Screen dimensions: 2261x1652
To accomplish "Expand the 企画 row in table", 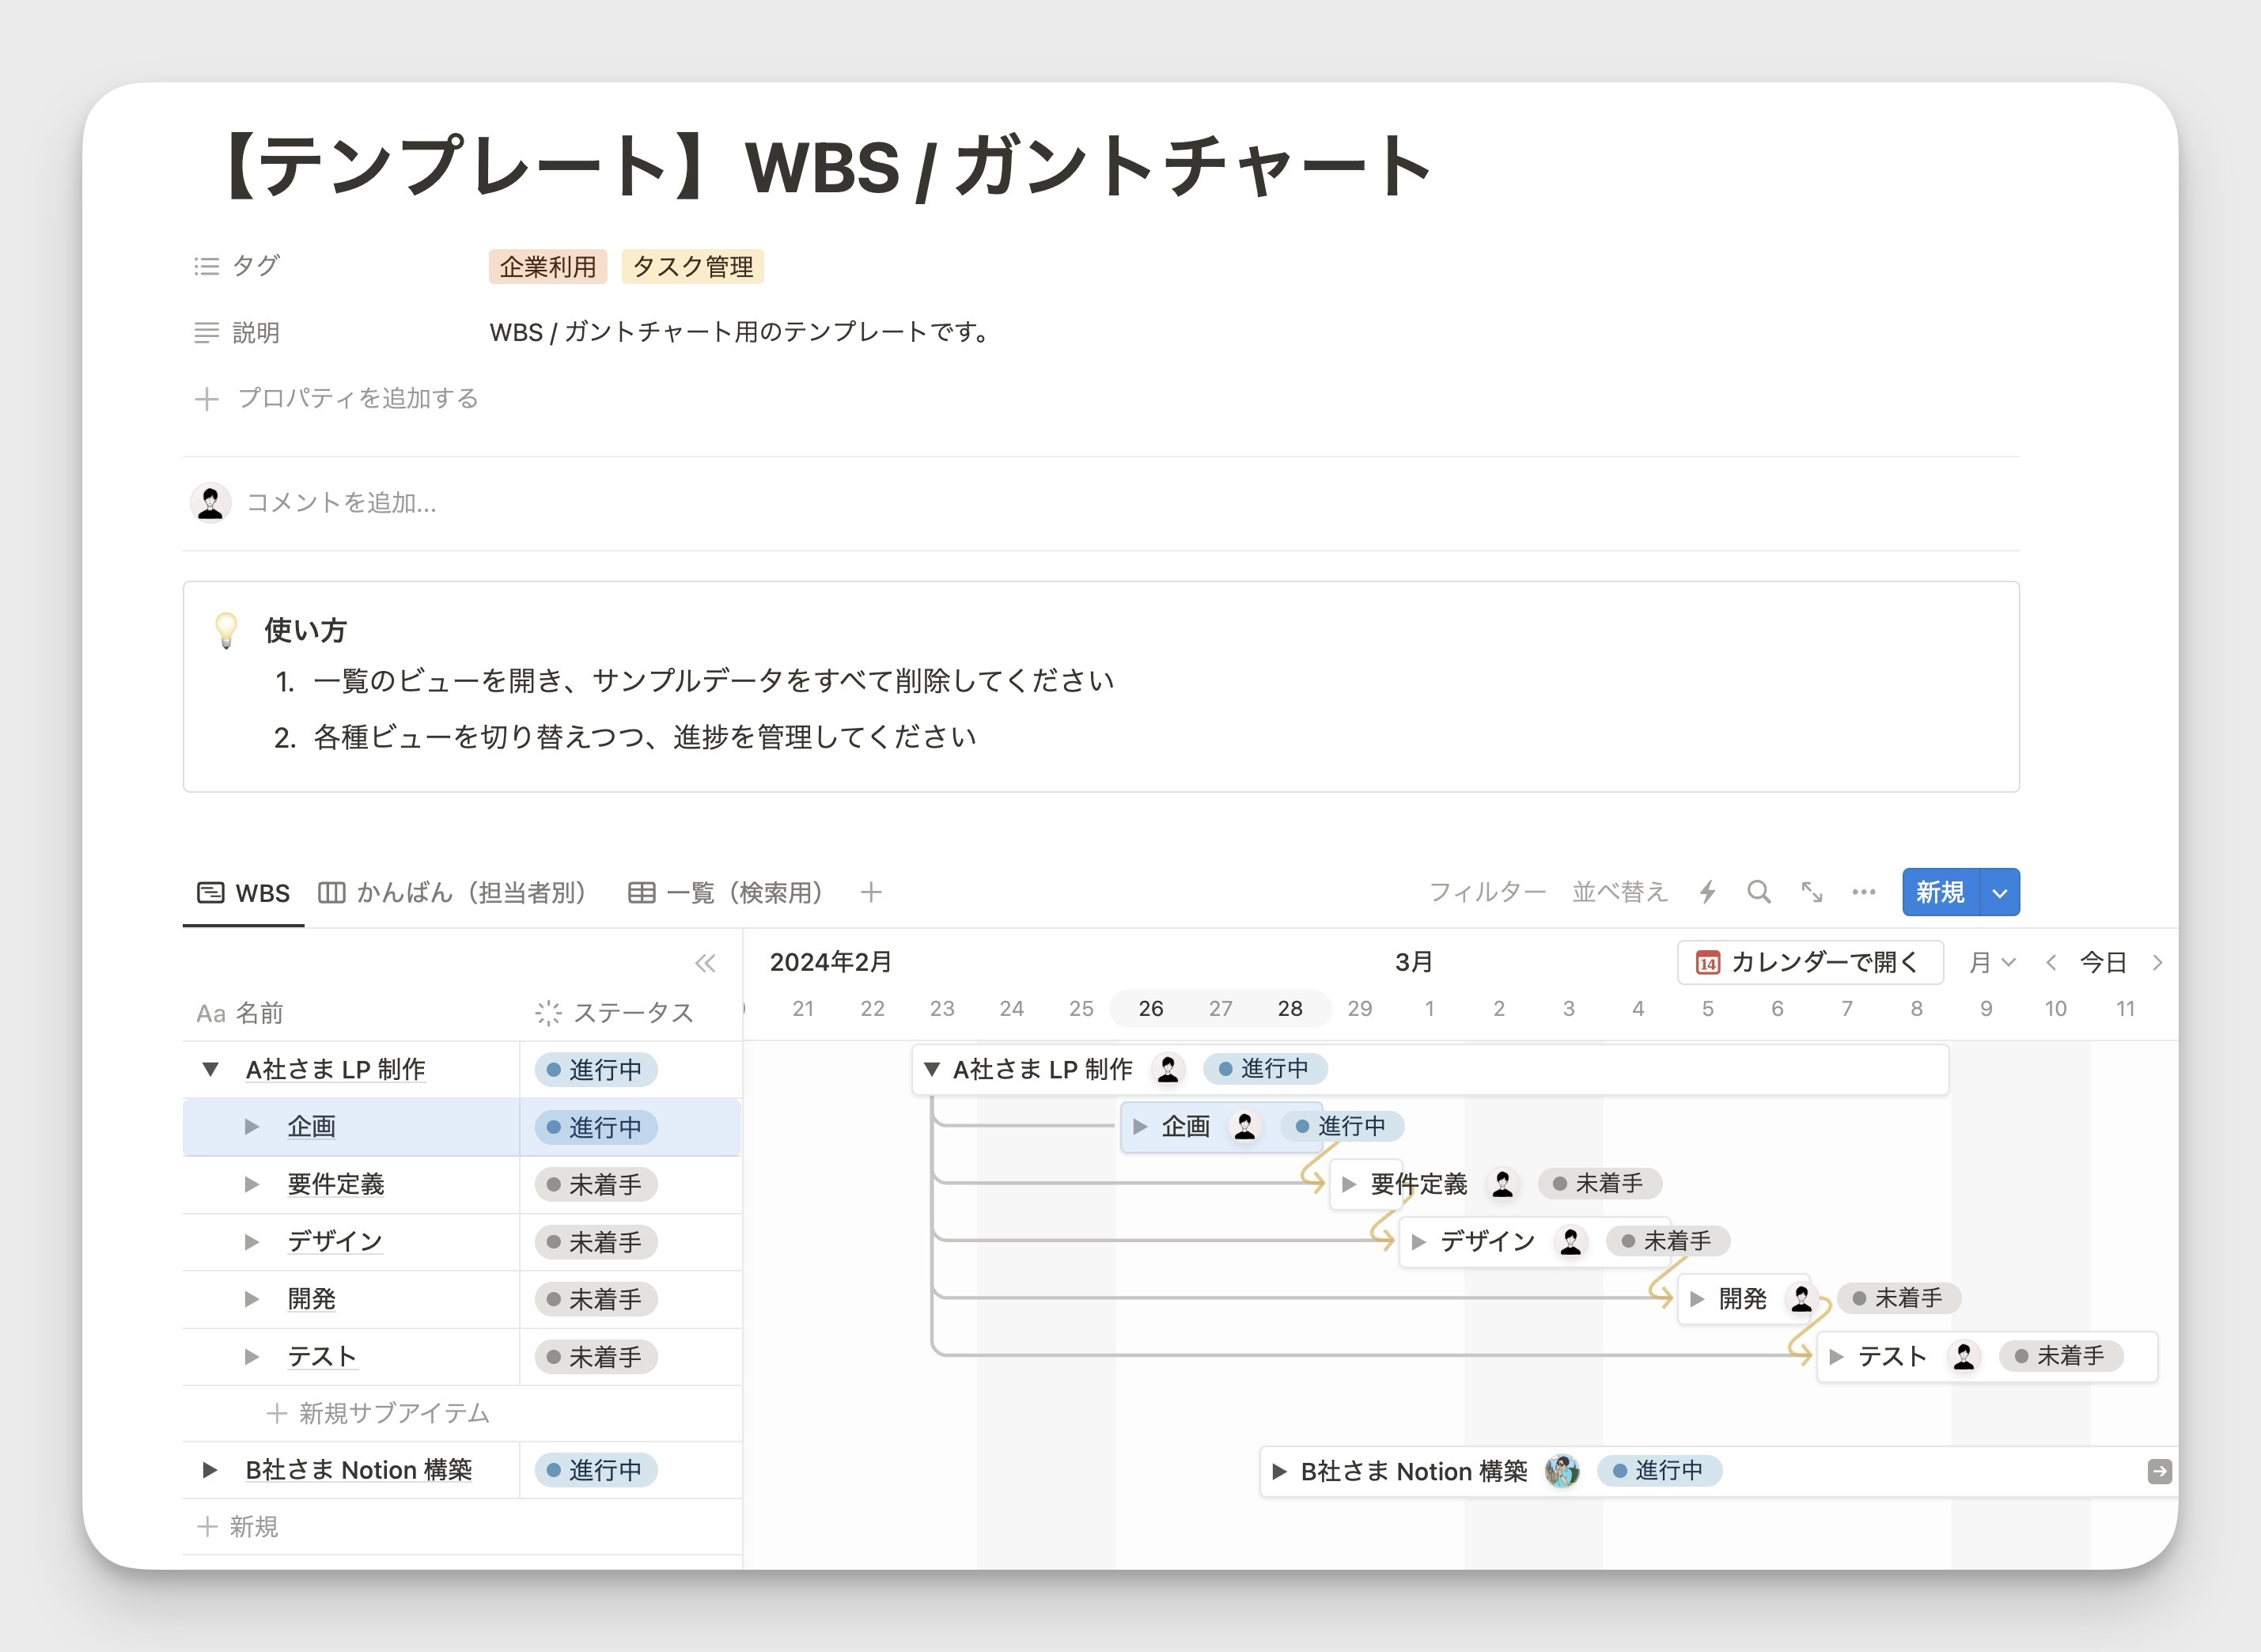I will [252, 1127].
